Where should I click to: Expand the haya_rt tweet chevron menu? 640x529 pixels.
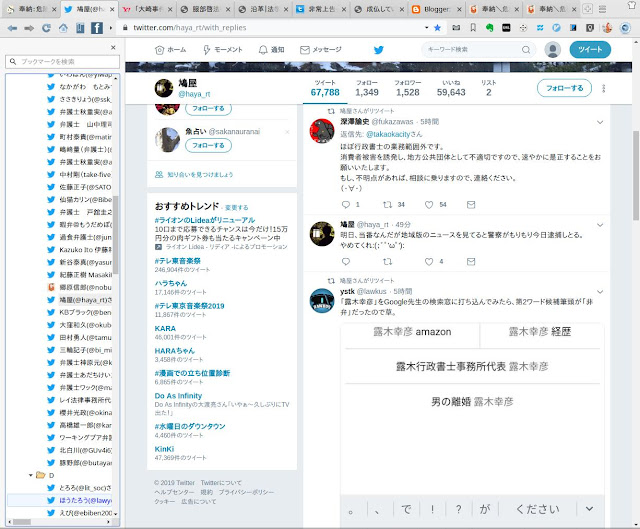[x=600, y=225]
